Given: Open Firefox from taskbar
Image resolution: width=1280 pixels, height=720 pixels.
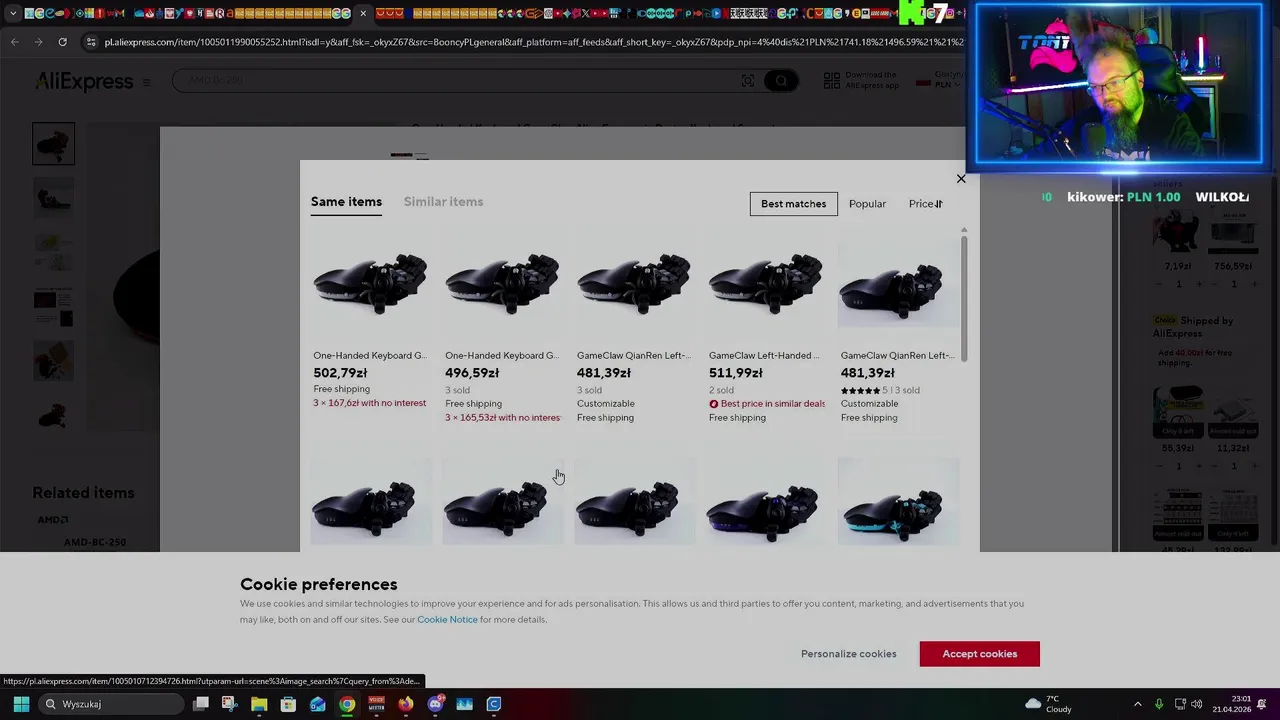Looking at the screenshot, I should pos(405,704).
